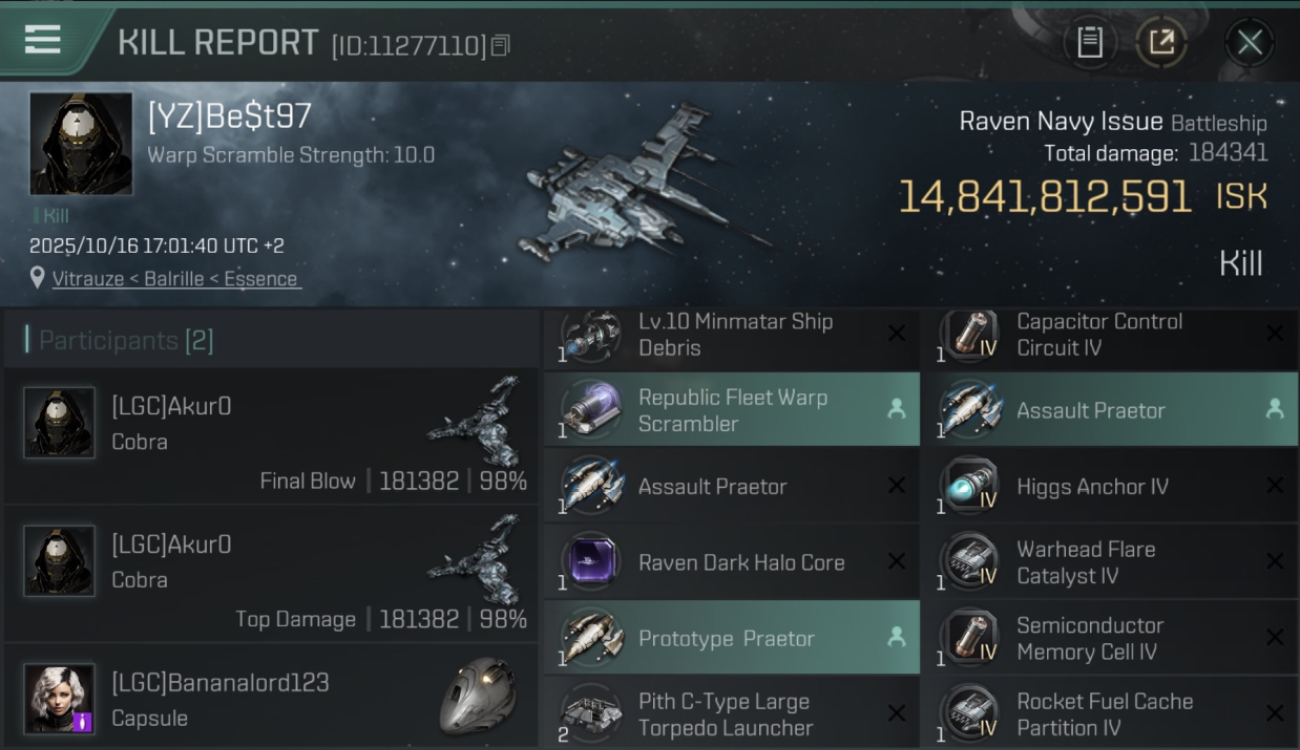Close the kill report window
The width and height of the screenshot is (1300, 750).
pos(1249,42)
